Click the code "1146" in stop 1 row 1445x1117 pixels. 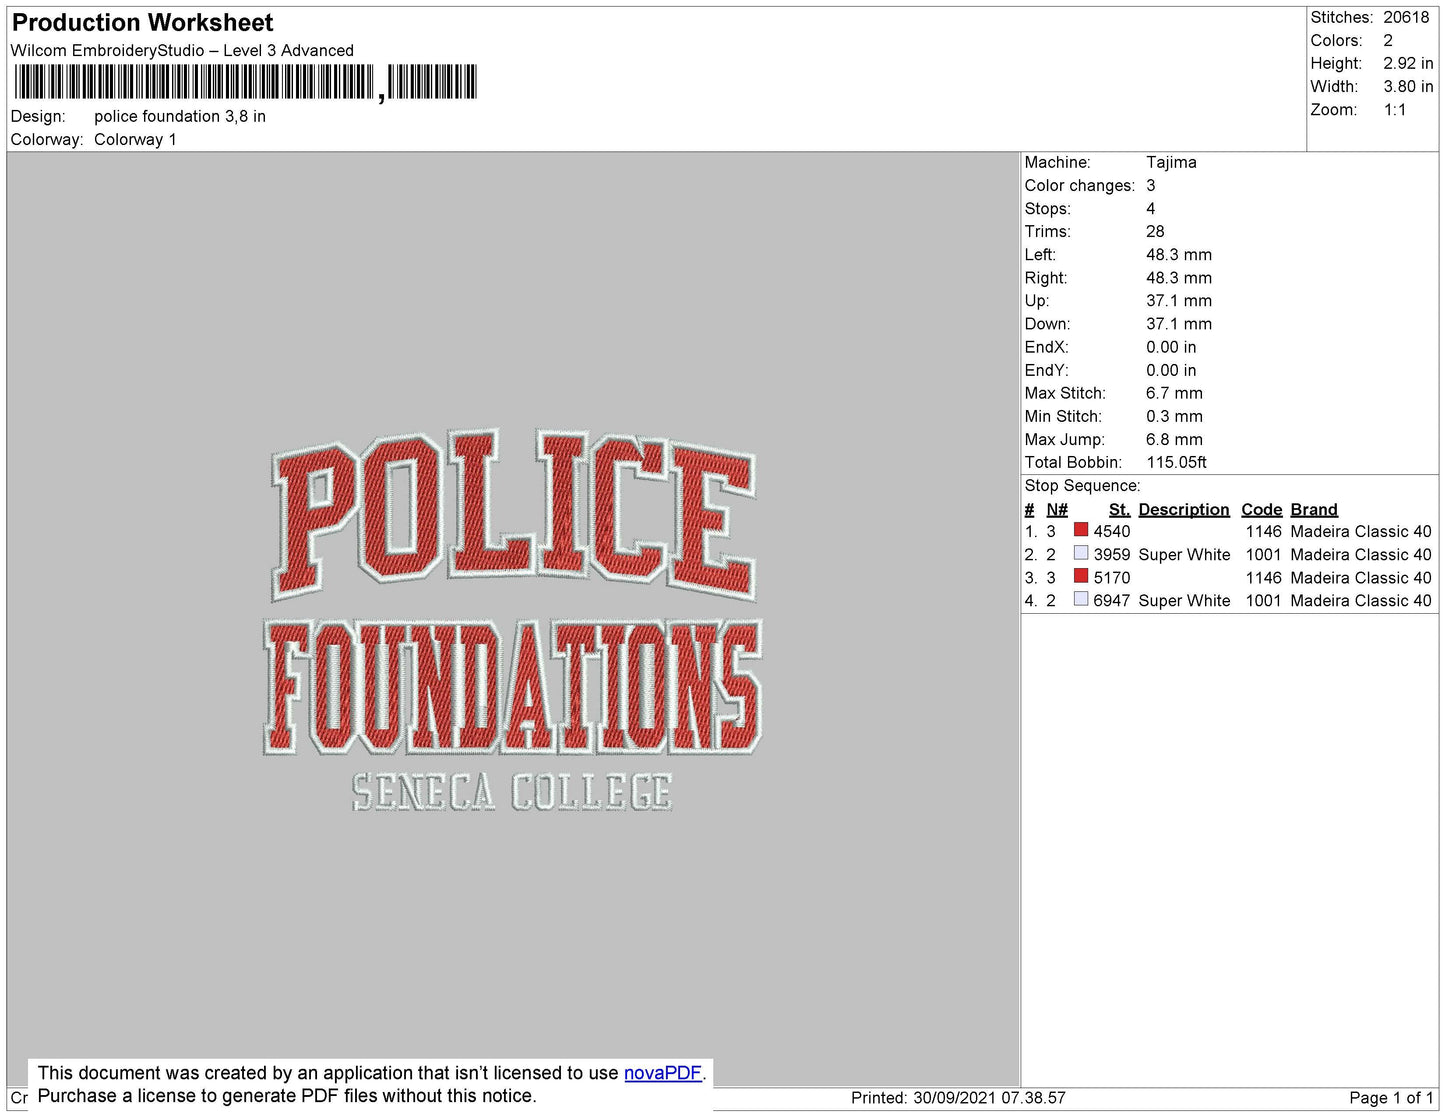coord(1264,531)
